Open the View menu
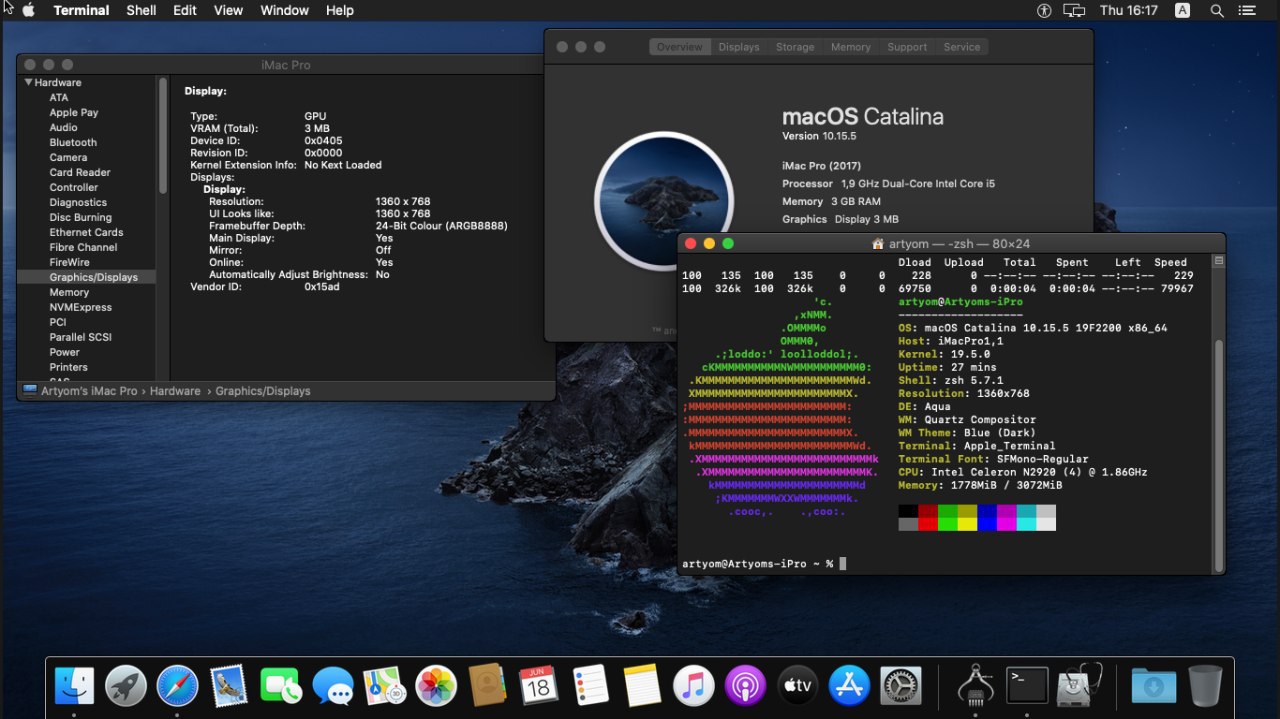 coord(228,10)
